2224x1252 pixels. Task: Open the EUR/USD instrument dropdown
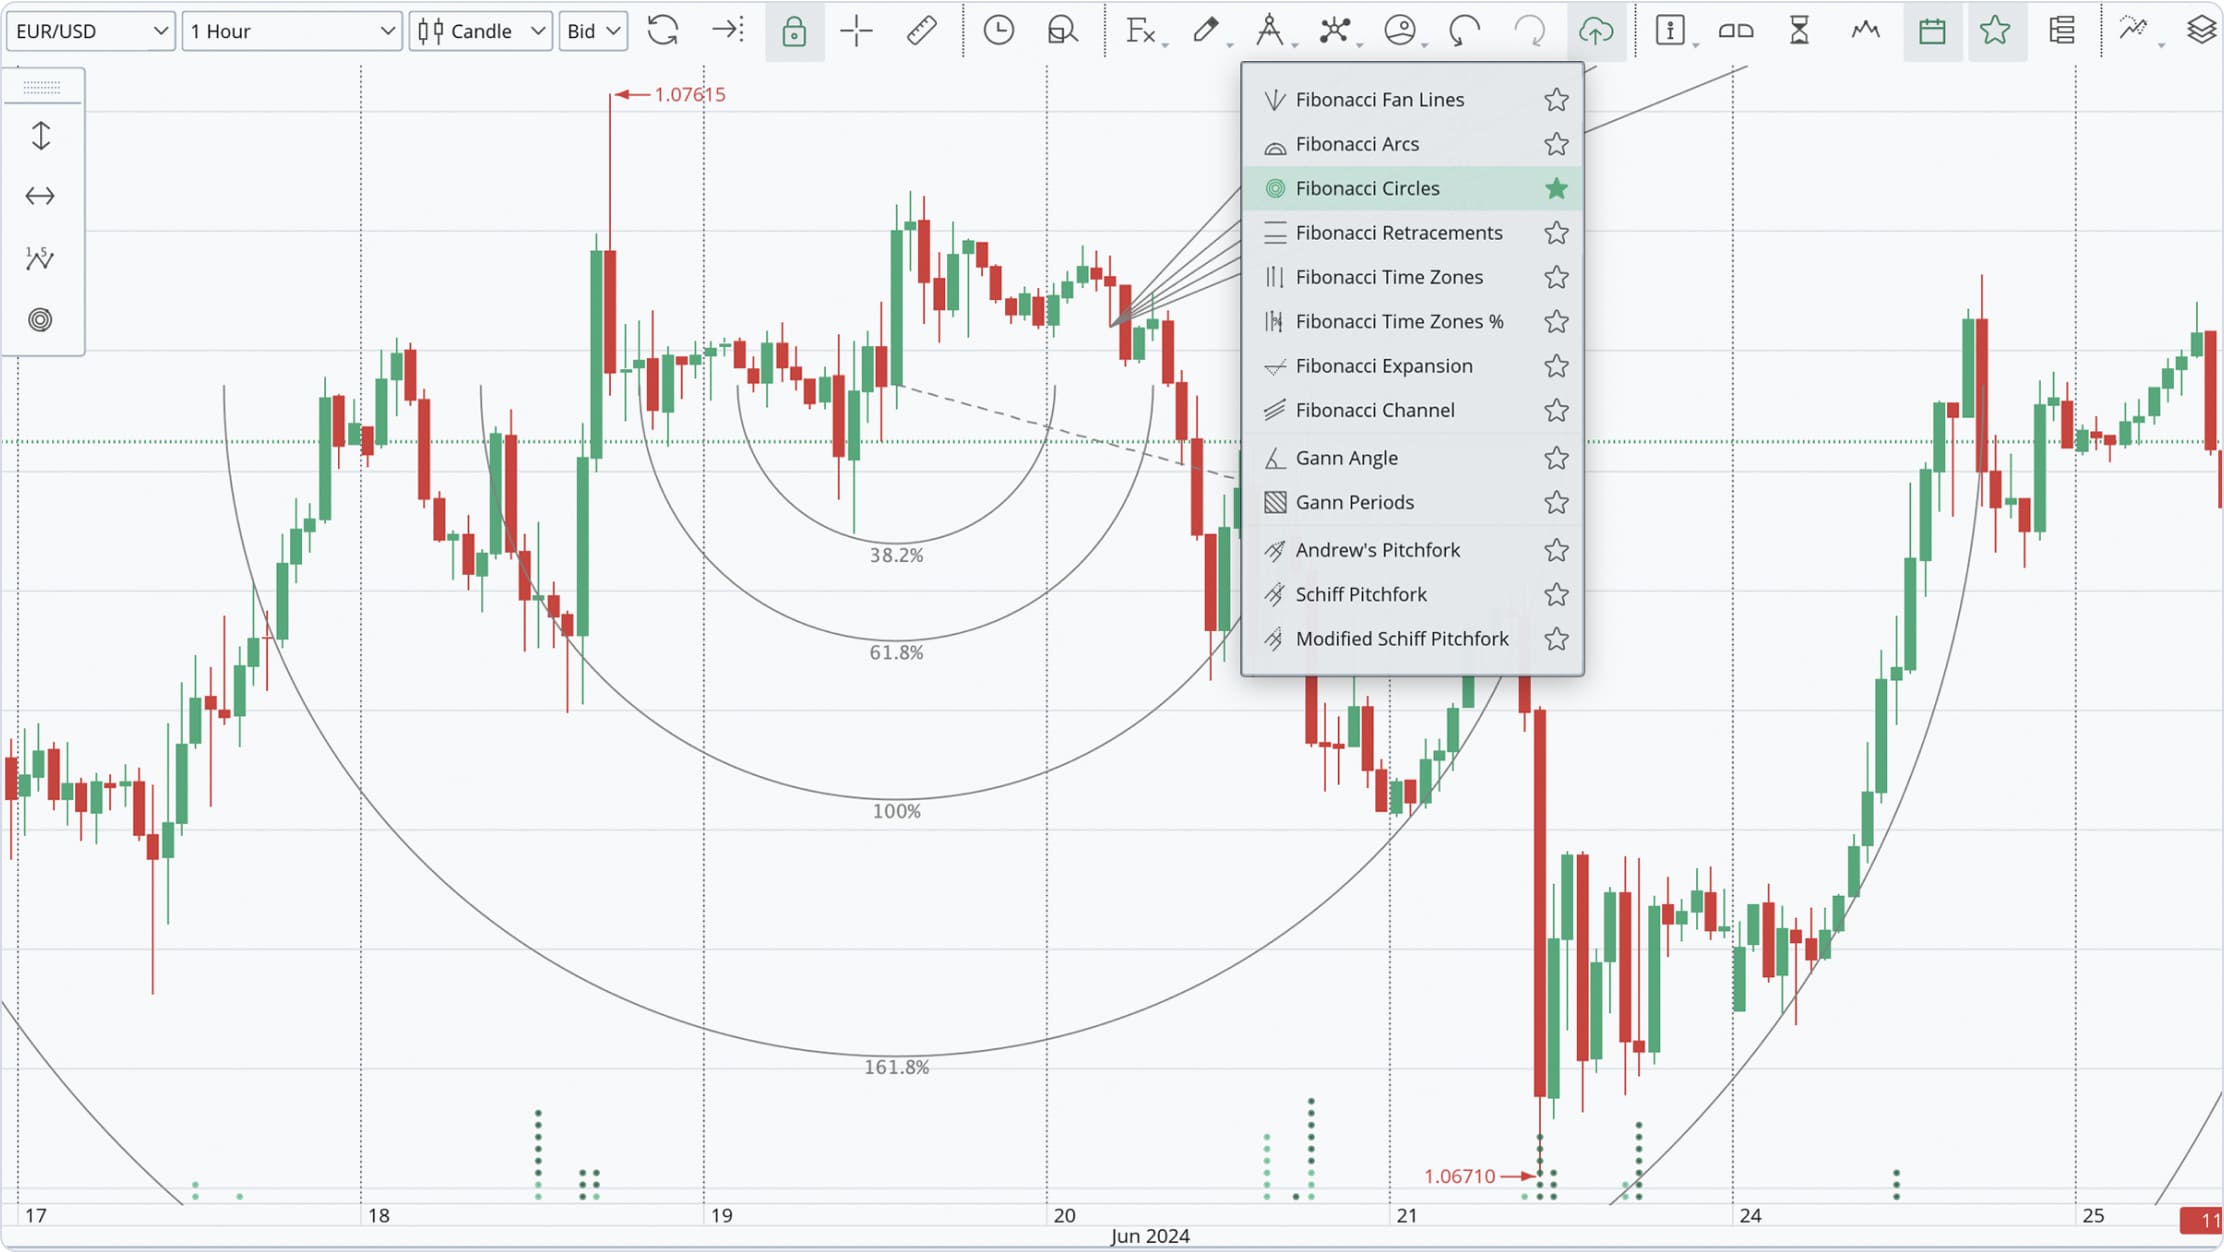click(91, 32)
